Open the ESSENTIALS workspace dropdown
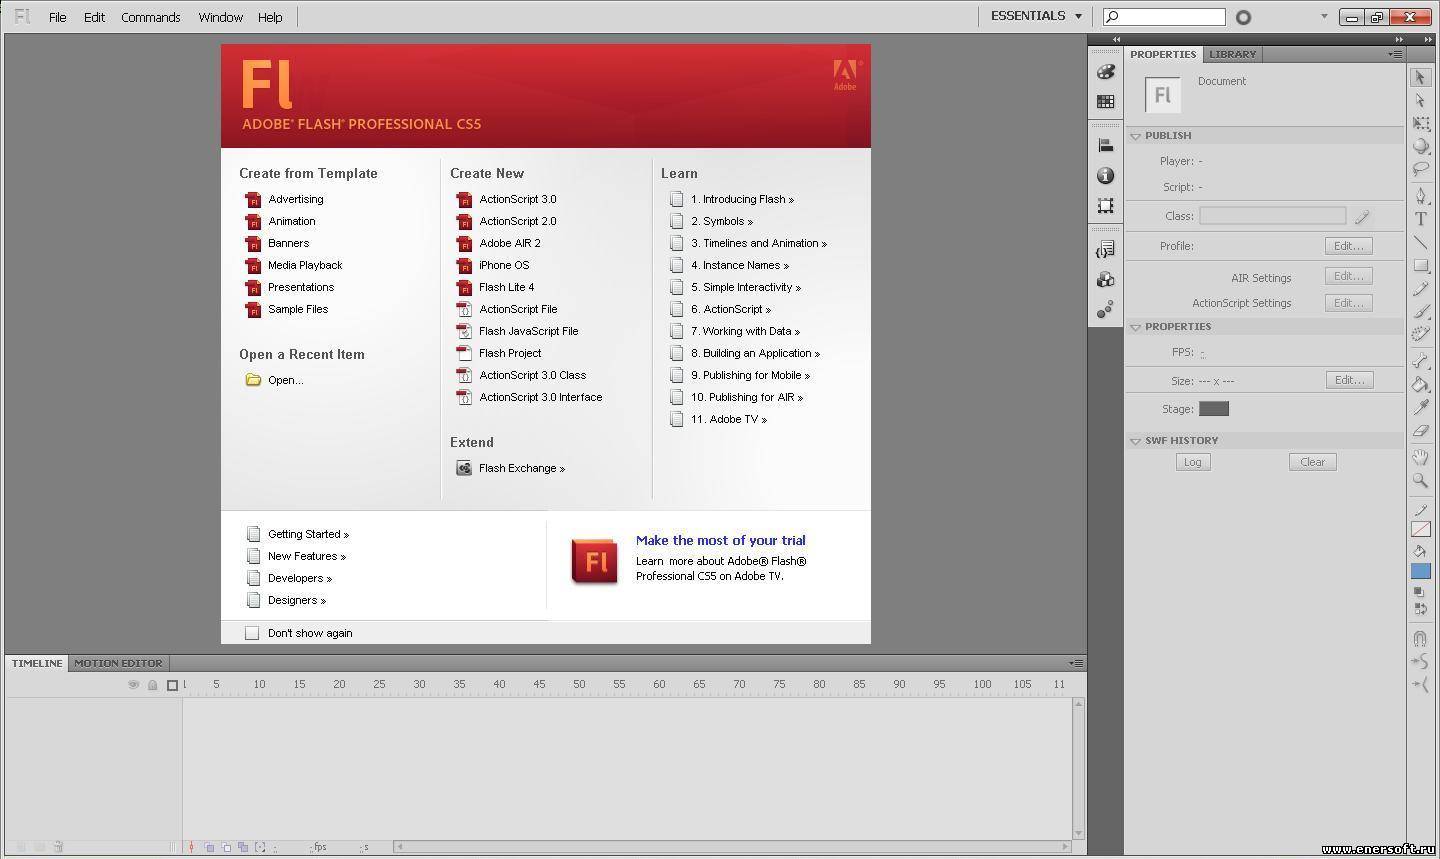Screen dimensions: 1440x859 click(x=1036, y=16)
